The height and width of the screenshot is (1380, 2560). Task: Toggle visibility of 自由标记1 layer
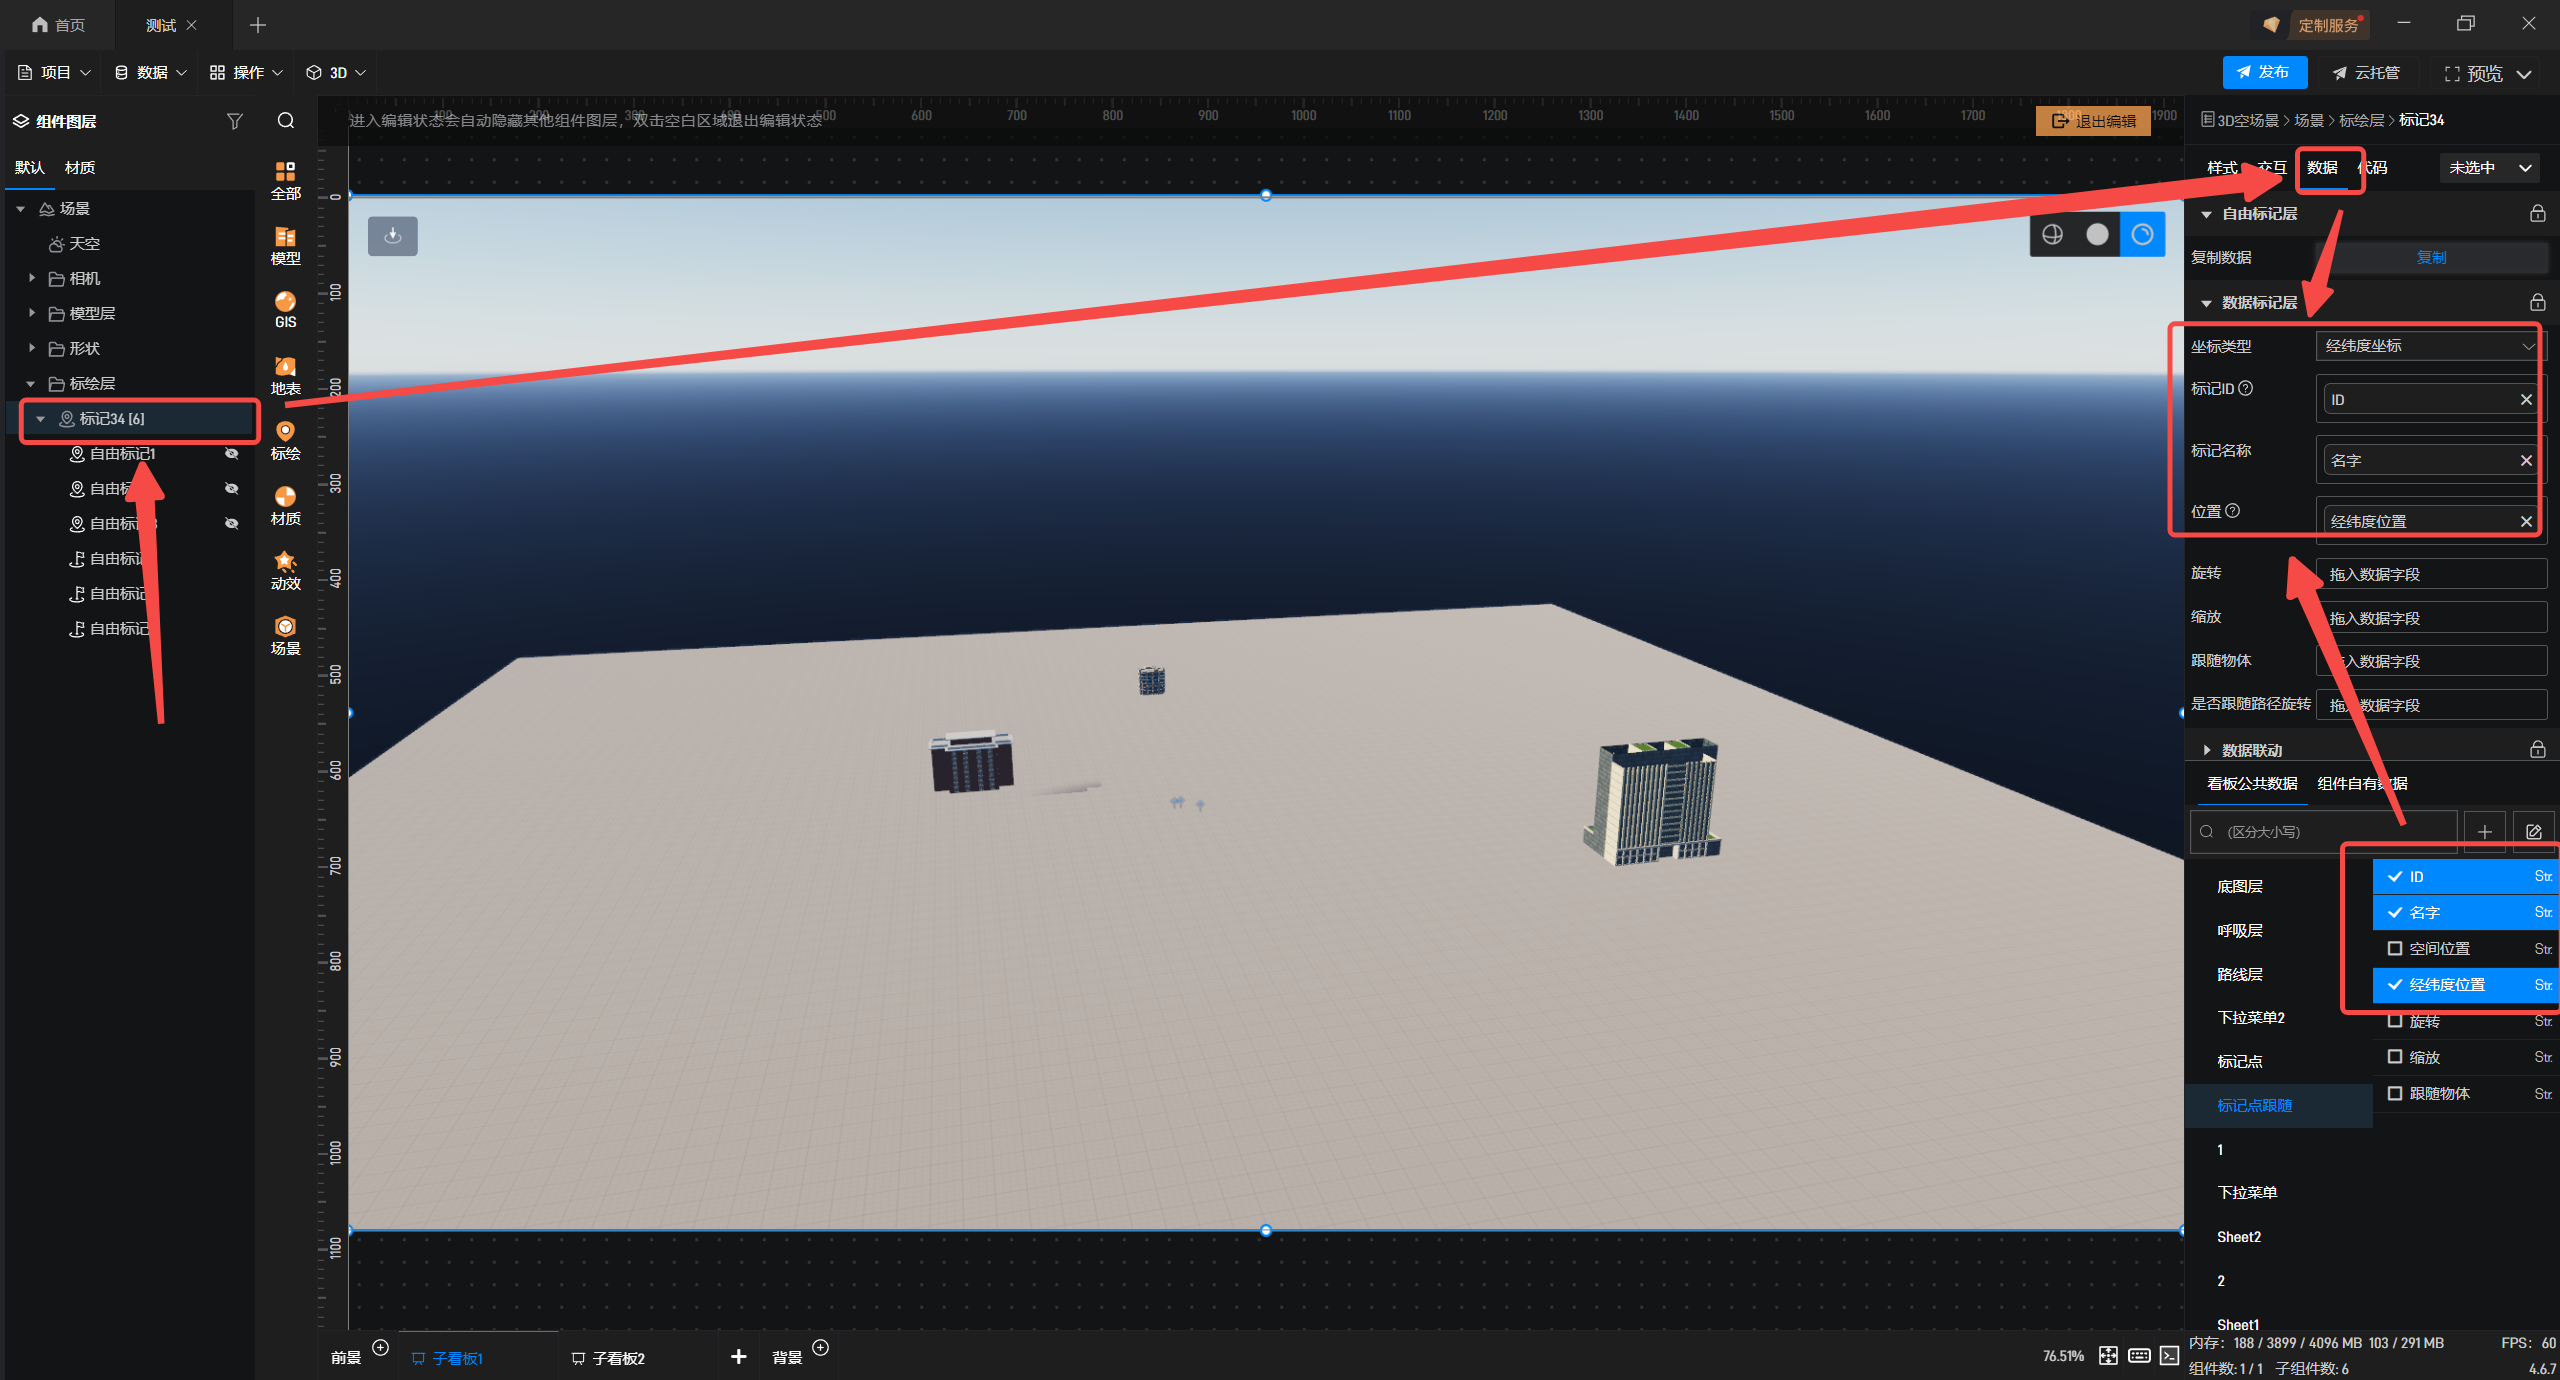click(232, 454)
